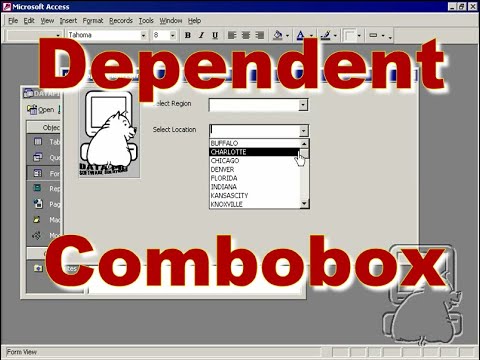
Task: Select the Pages object icon
Action: 38,204
